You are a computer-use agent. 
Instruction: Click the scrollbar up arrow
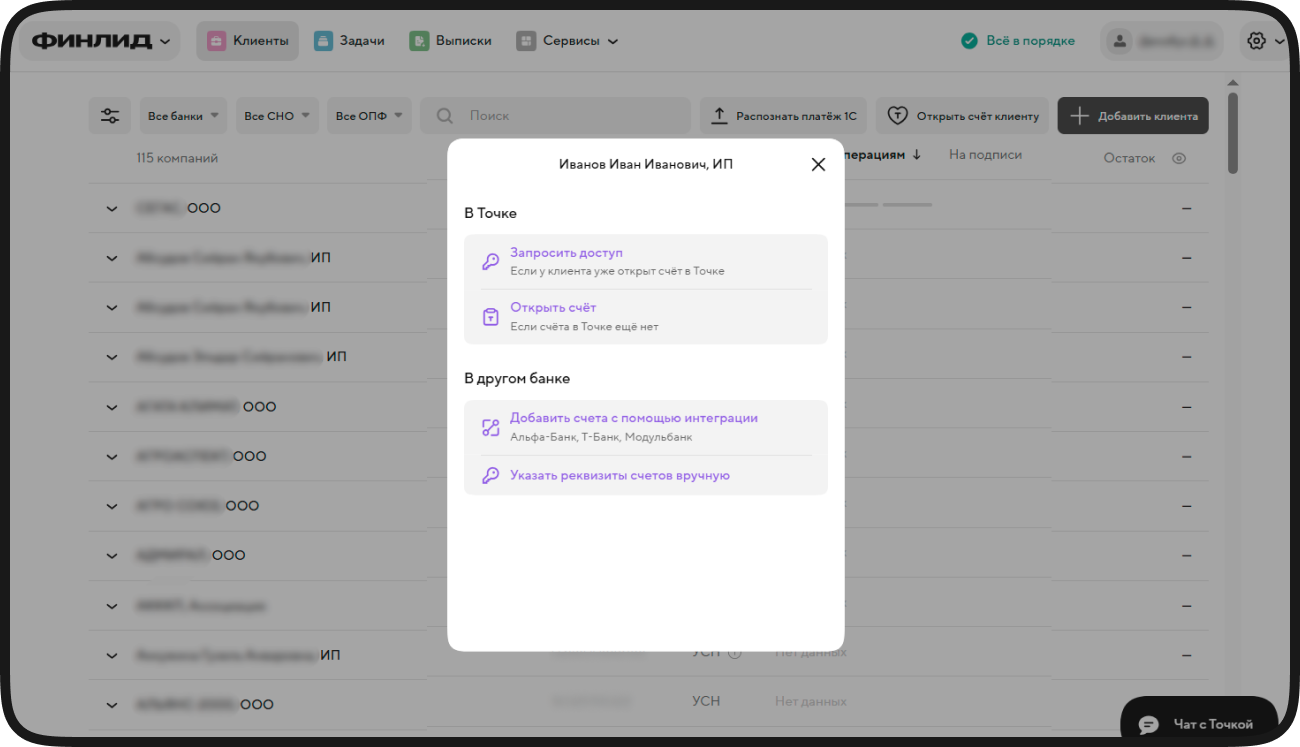[1232, 83]
